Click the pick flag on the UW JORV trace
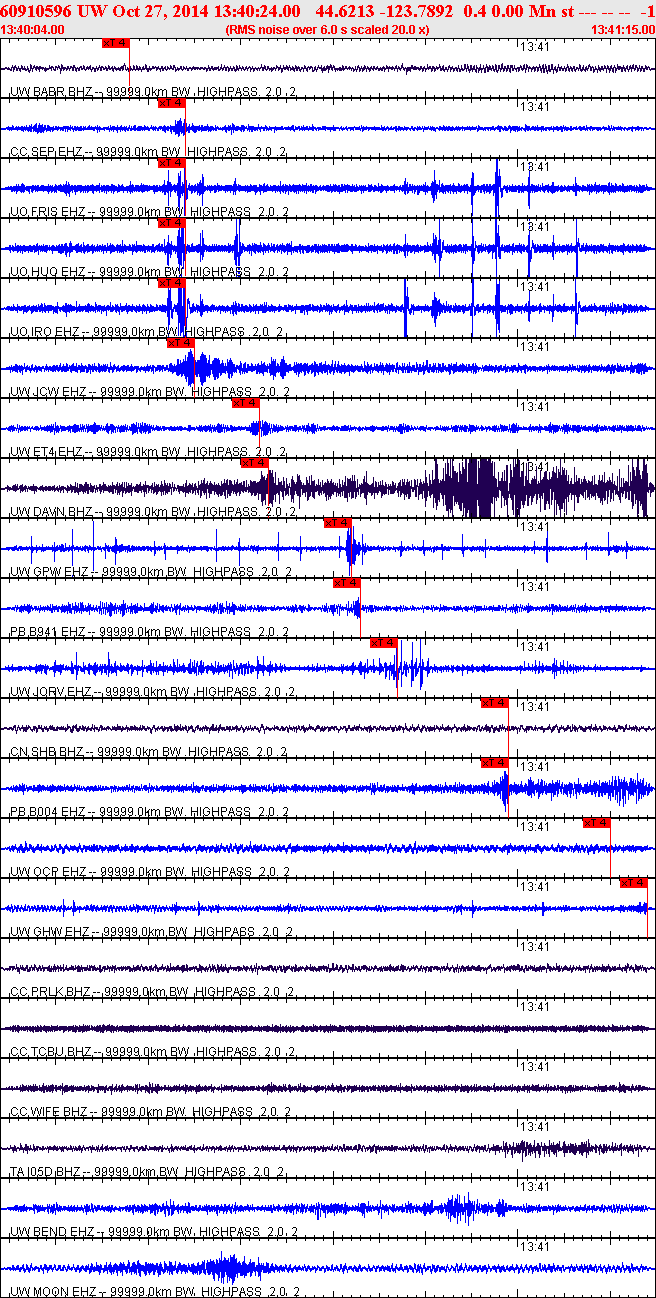This screenshot has width=656, height=1298. [383, 643]
